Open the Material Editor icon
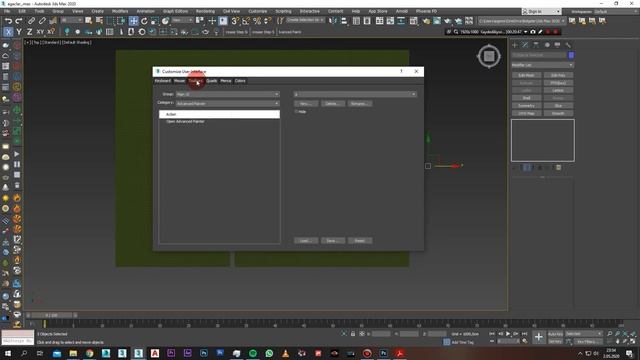640x360 pixels. pos(413,21)
